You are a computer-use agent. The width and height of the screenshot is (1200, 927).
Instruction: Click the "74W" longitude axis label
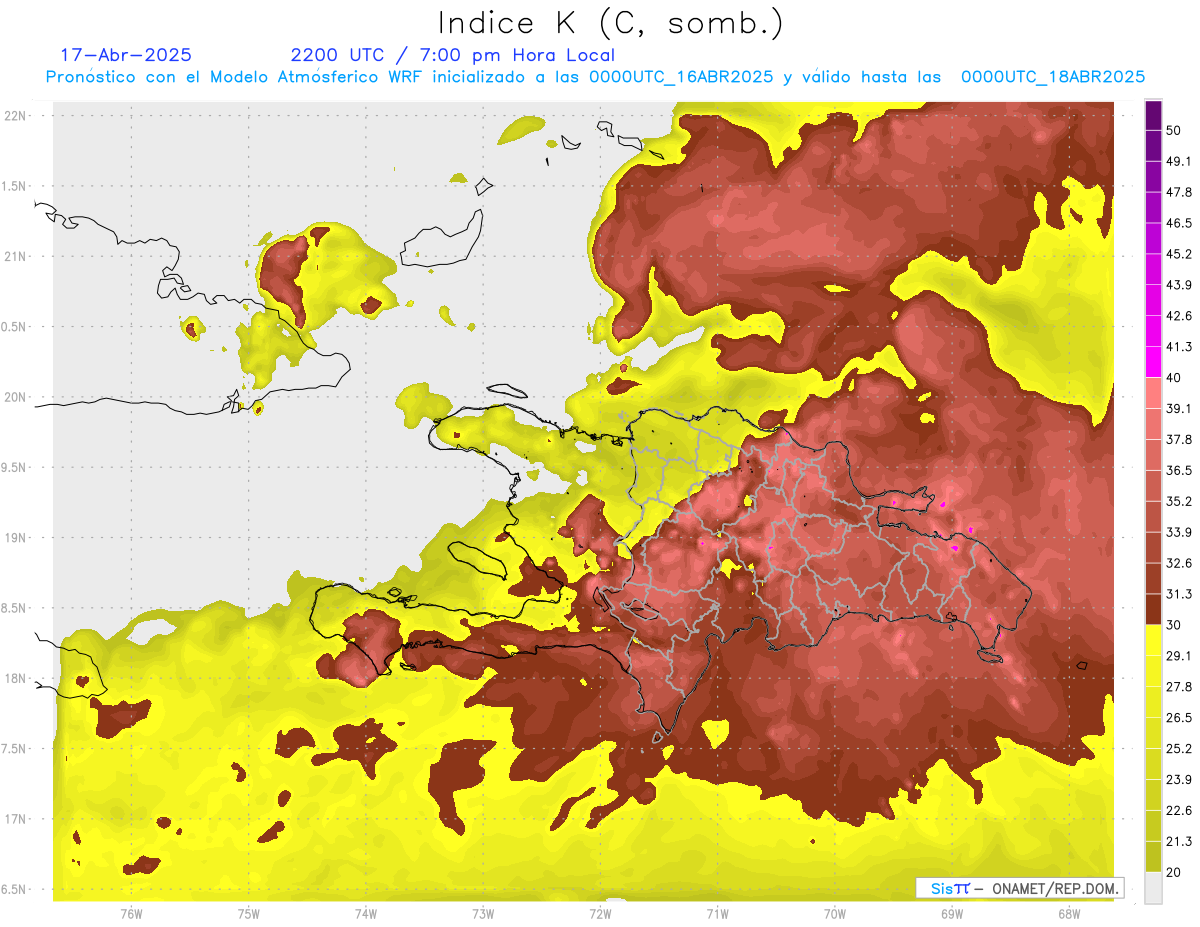pos(366,914)
